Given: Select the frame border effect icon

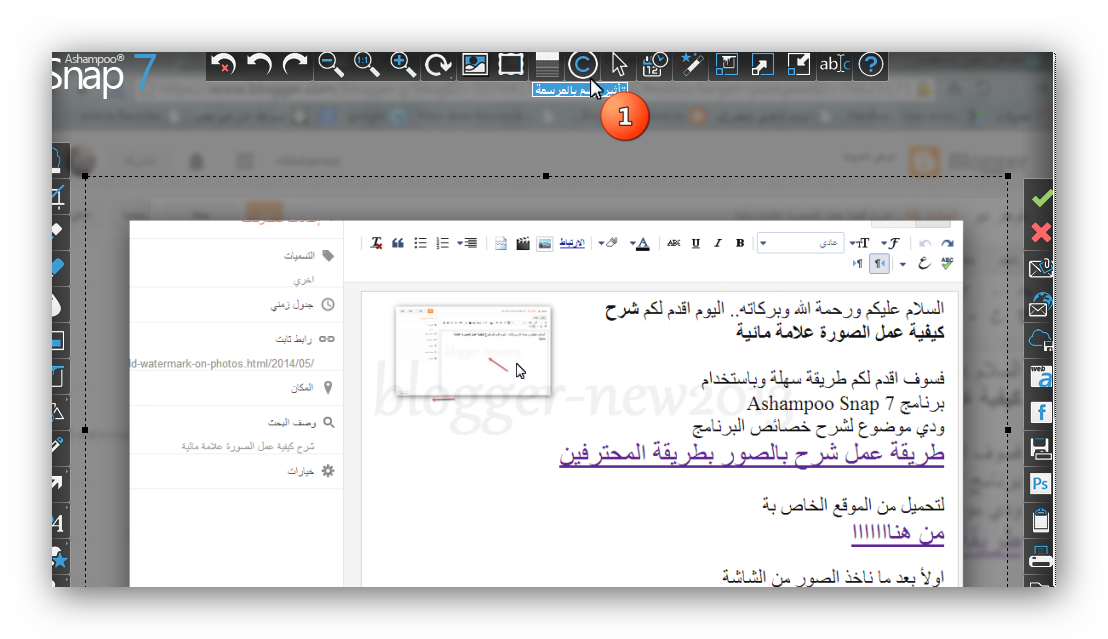Looking at the screenshot, I should (x=511, y=65).
